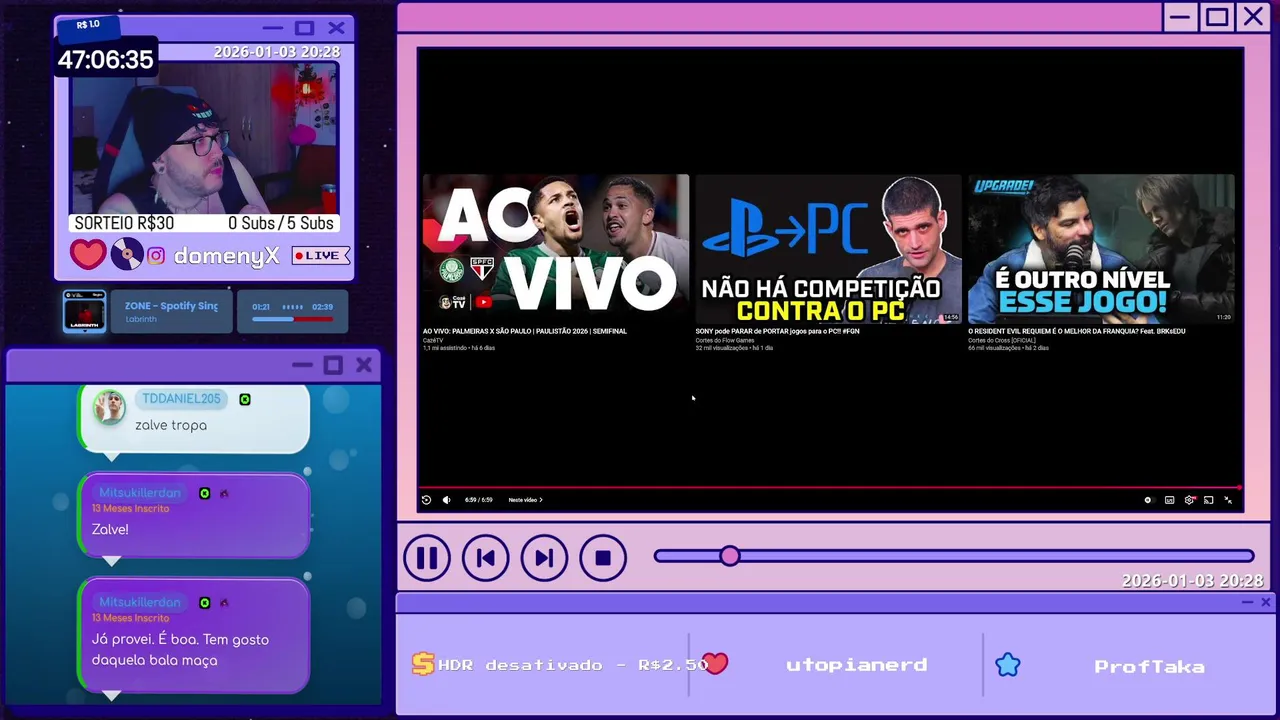The height and width of the screenshot is (720, 1280).
Task: Click the 02:39 song duration
Action: (322, 307)
